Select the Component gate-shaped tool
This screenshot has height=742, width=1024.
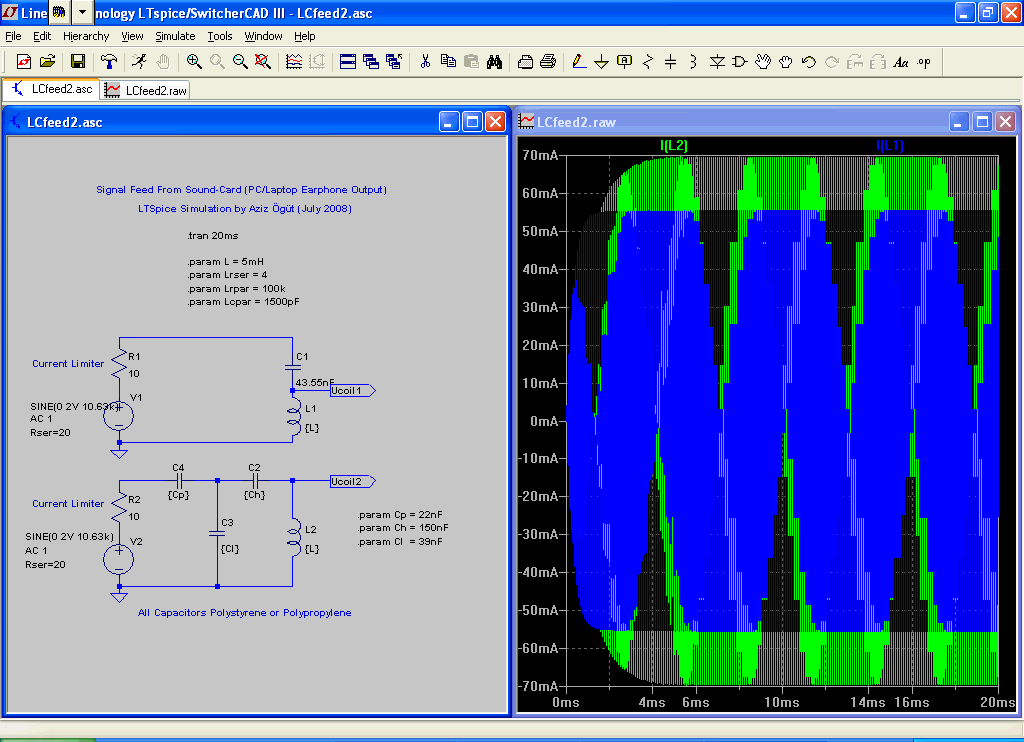click(x=739, y=61)
